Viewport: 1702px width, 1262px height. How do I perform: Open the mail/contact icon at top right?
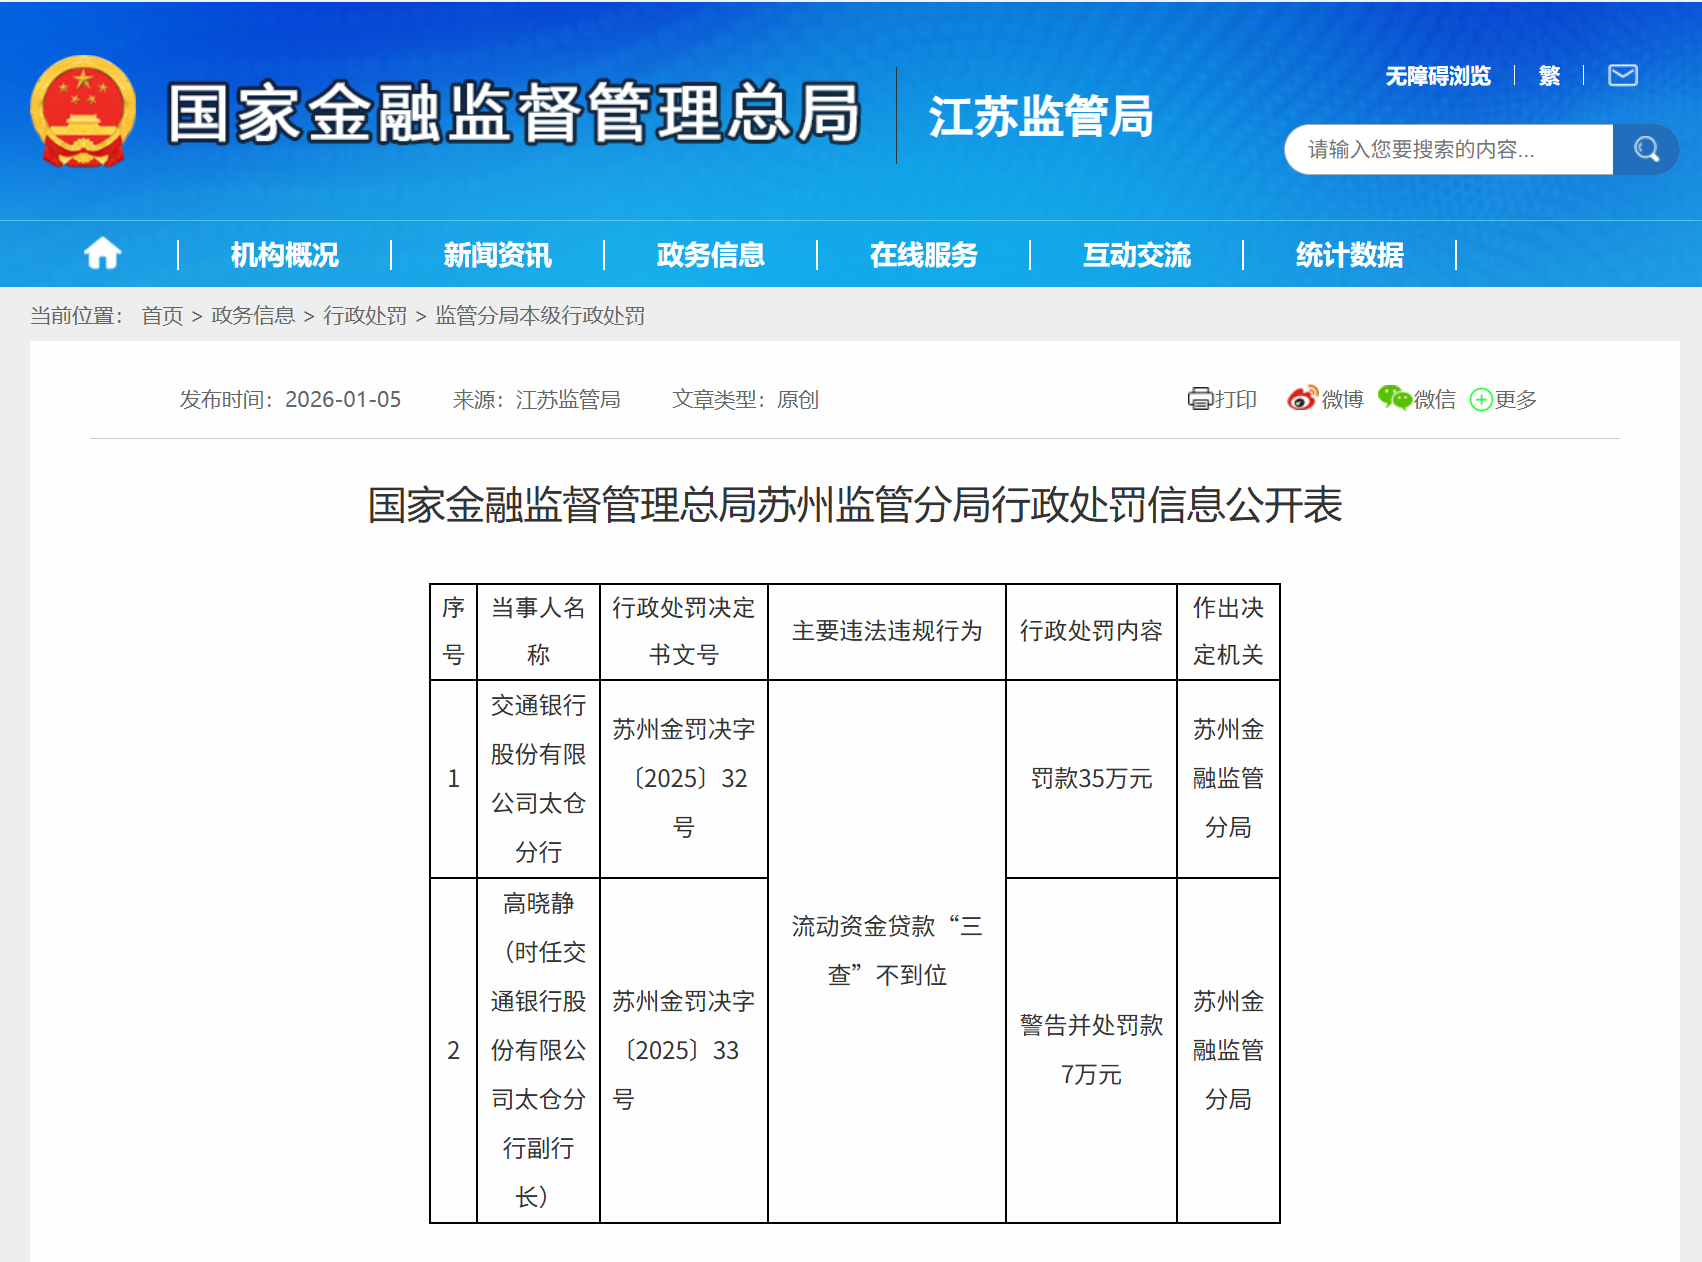[1624, 74]
